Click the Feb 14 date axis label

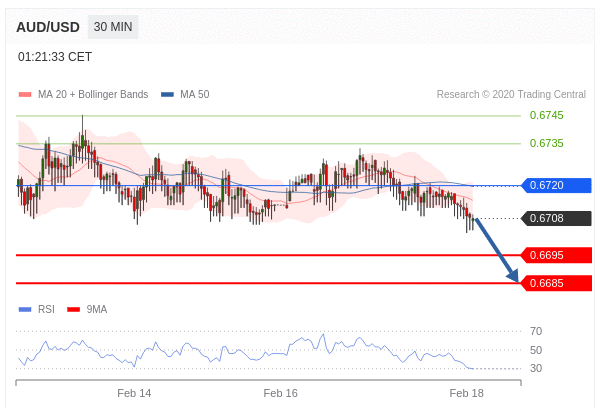134,393
